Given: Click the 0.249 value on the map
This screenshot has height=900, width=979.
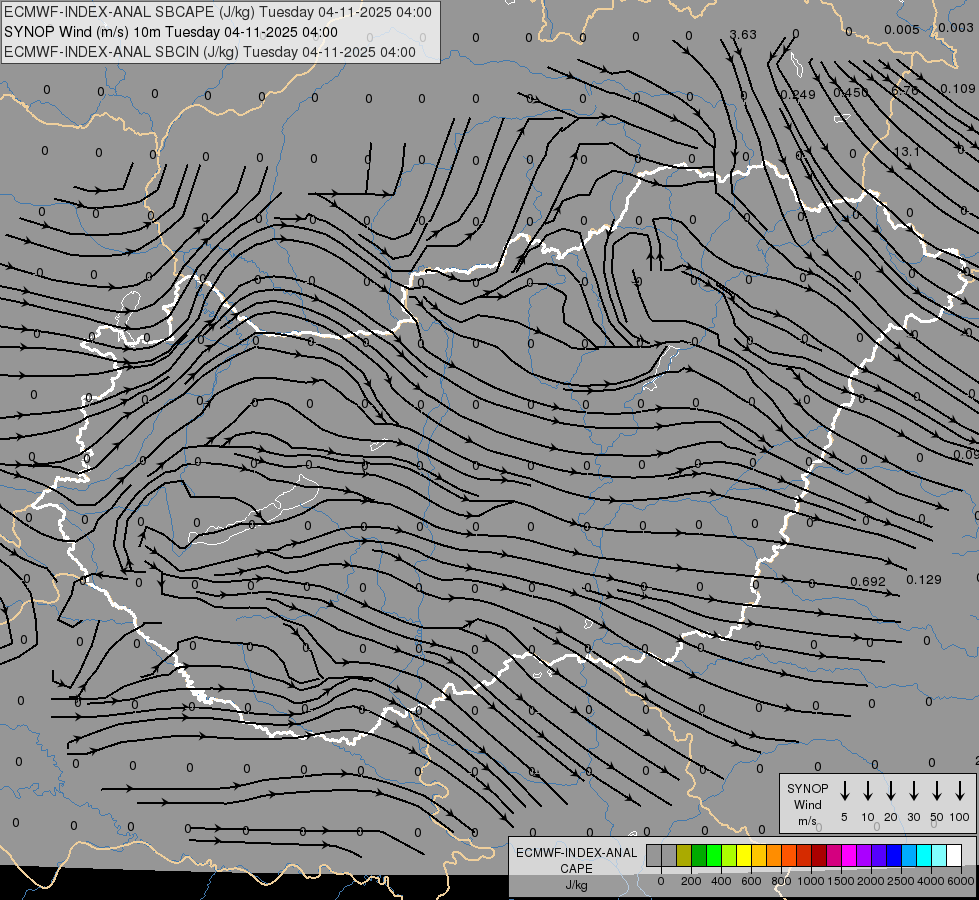Looking at the screenshot, I should pos(798,94).
